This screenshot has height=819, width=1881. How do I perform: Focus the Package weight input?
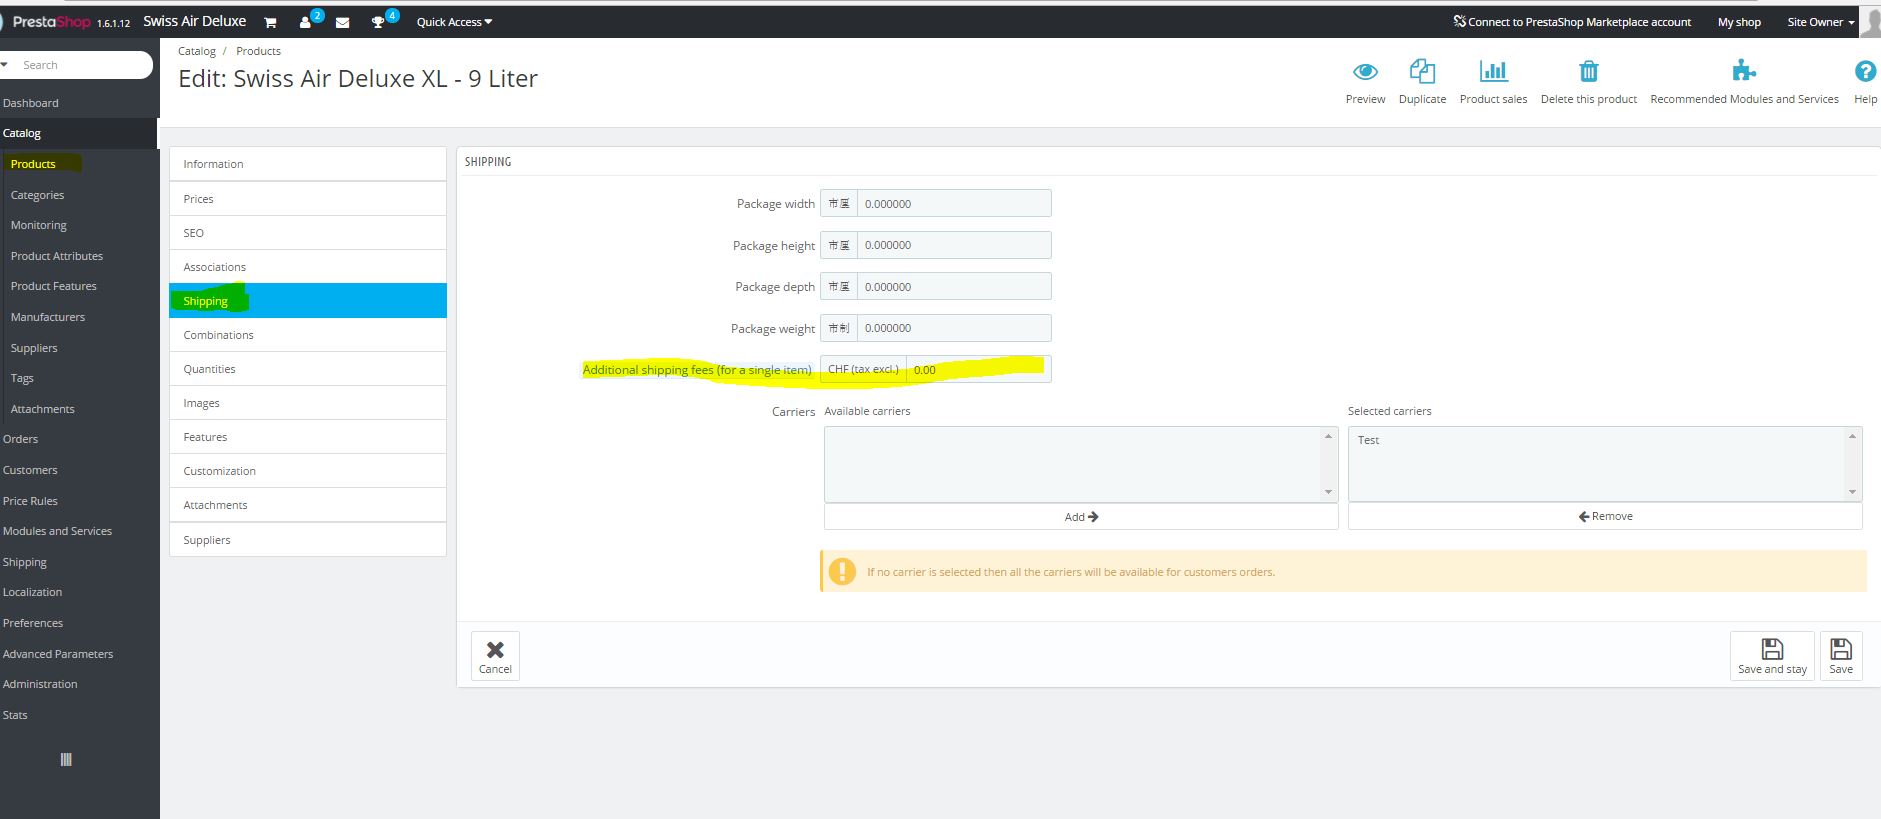[x=954, y=328]
